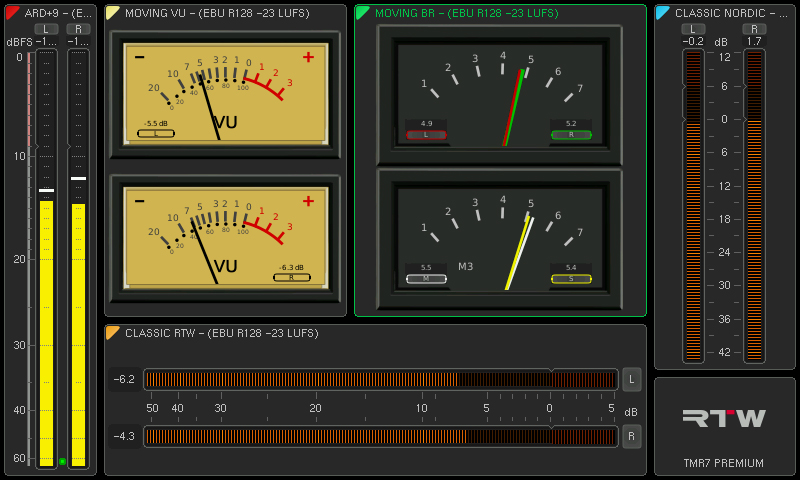Click the red L value box on BR meter
Viewport: 800px width, 480px height.
pos(426,134)
